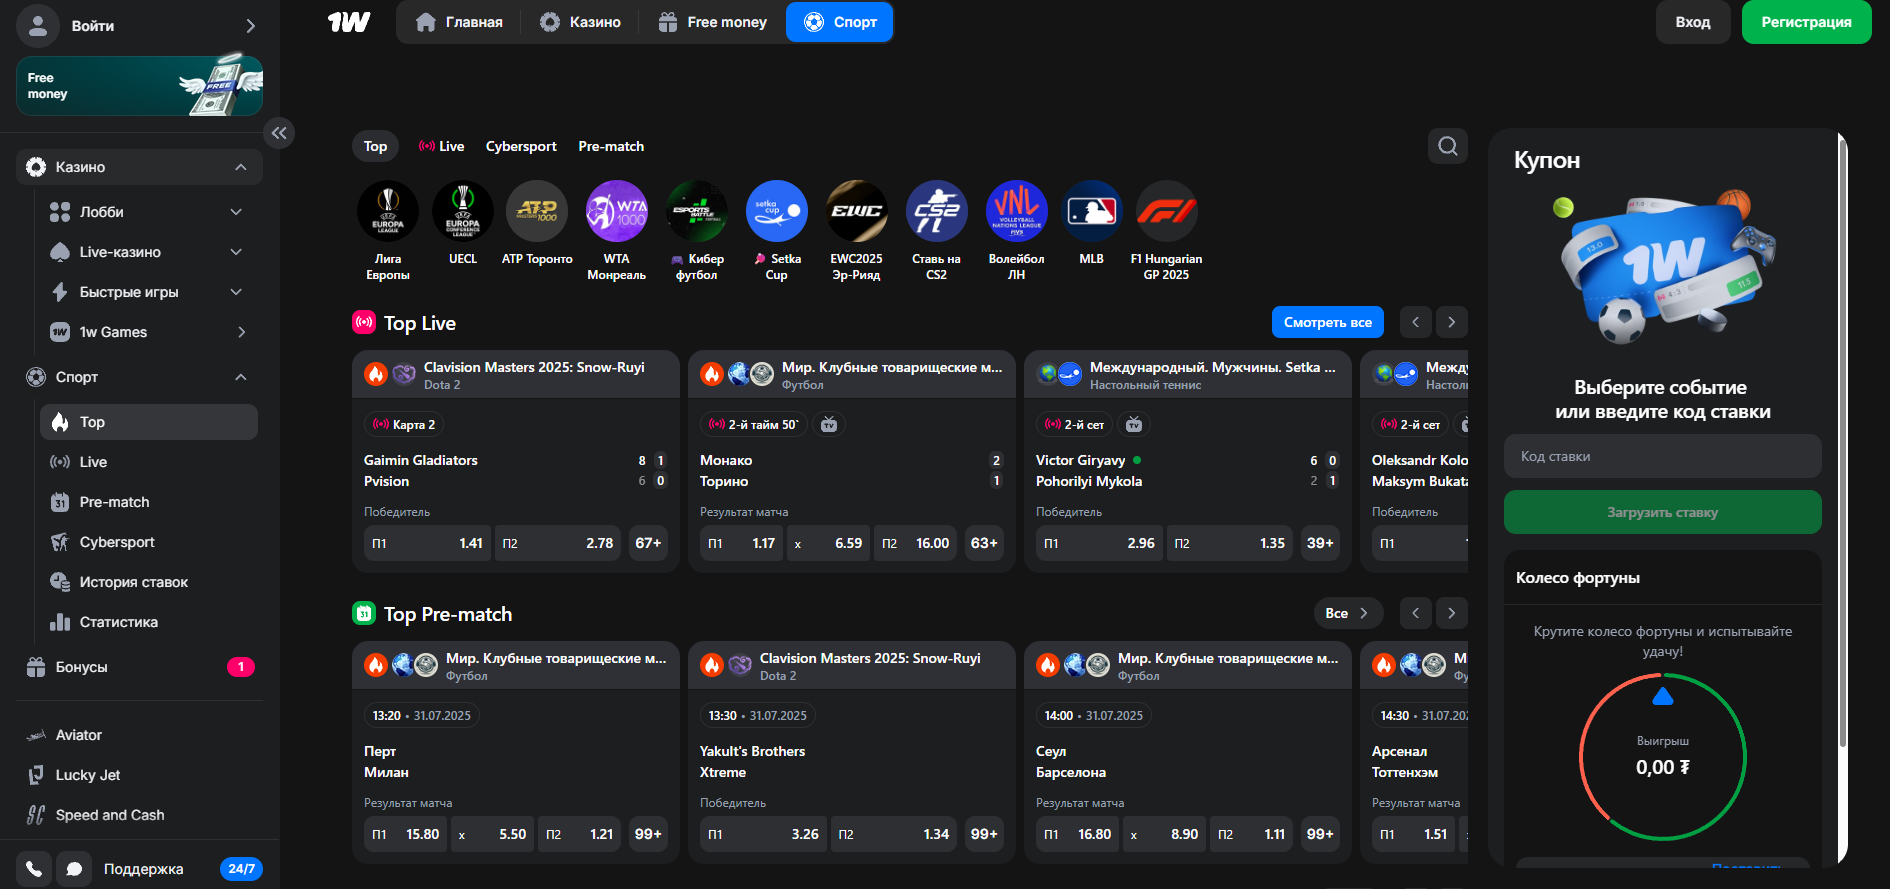Go to next Top Live matches

(1452, 322)
